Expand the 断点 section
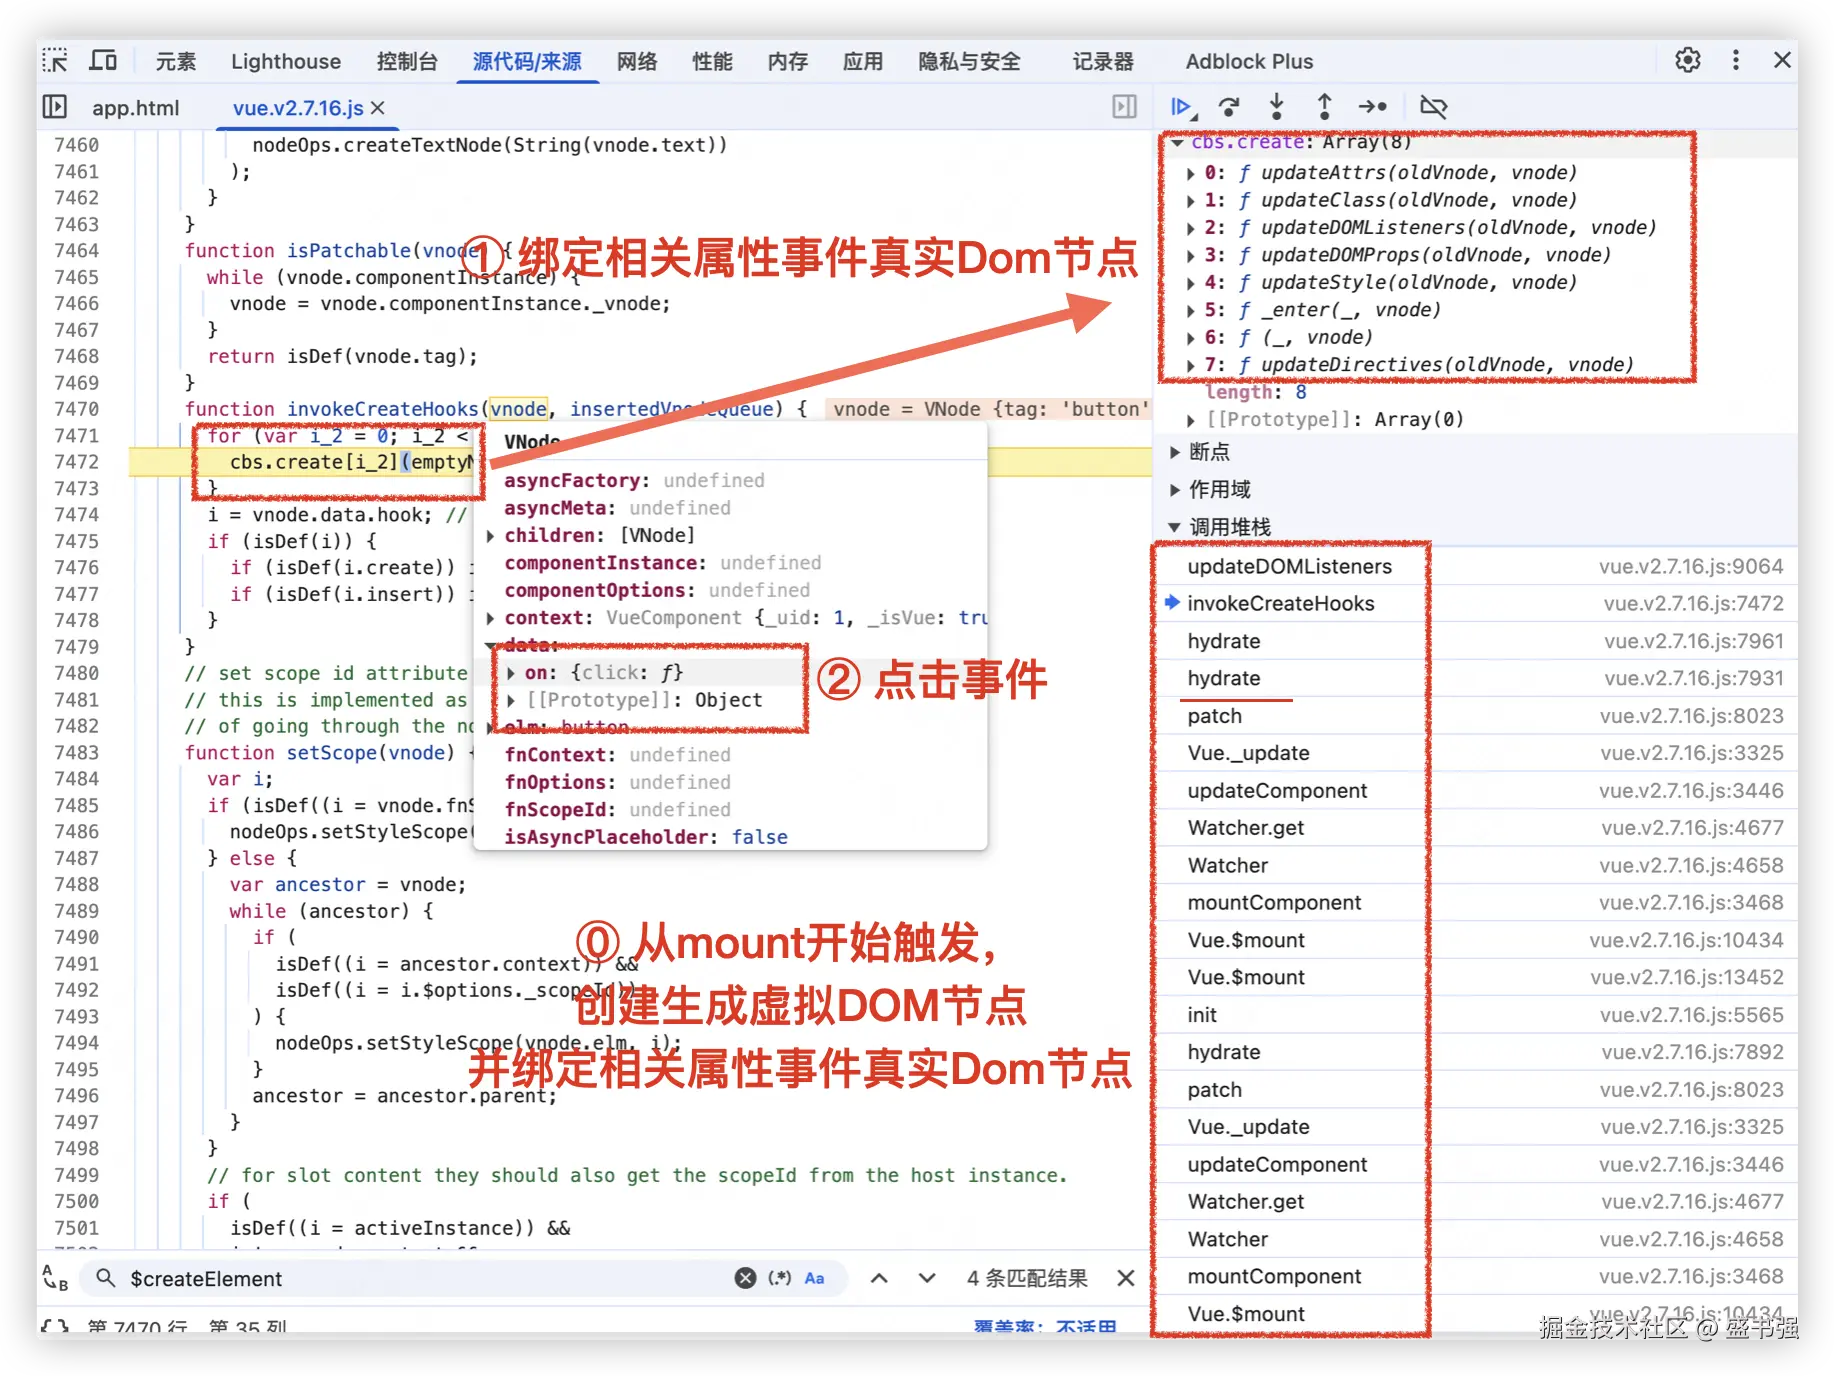 point(1176,452)
